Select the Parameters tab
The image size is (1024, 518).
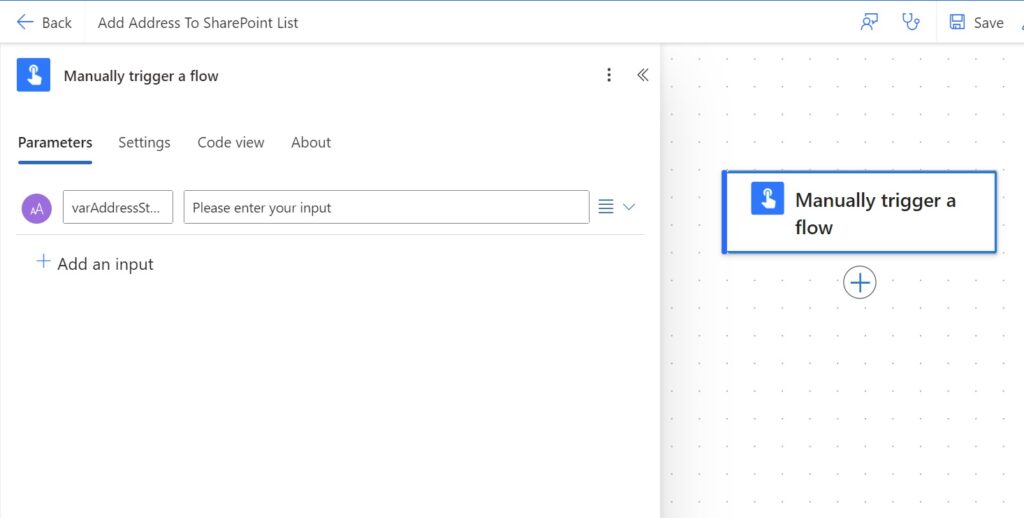[55, 142]
